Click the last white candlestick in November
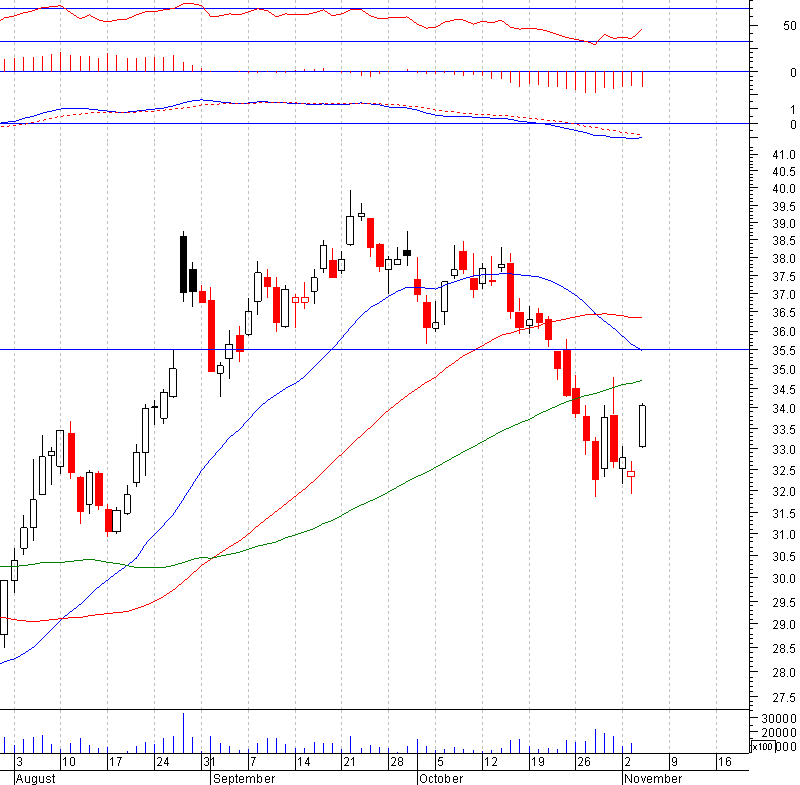This screenshot has height=785, width=800. pos(642,426)
